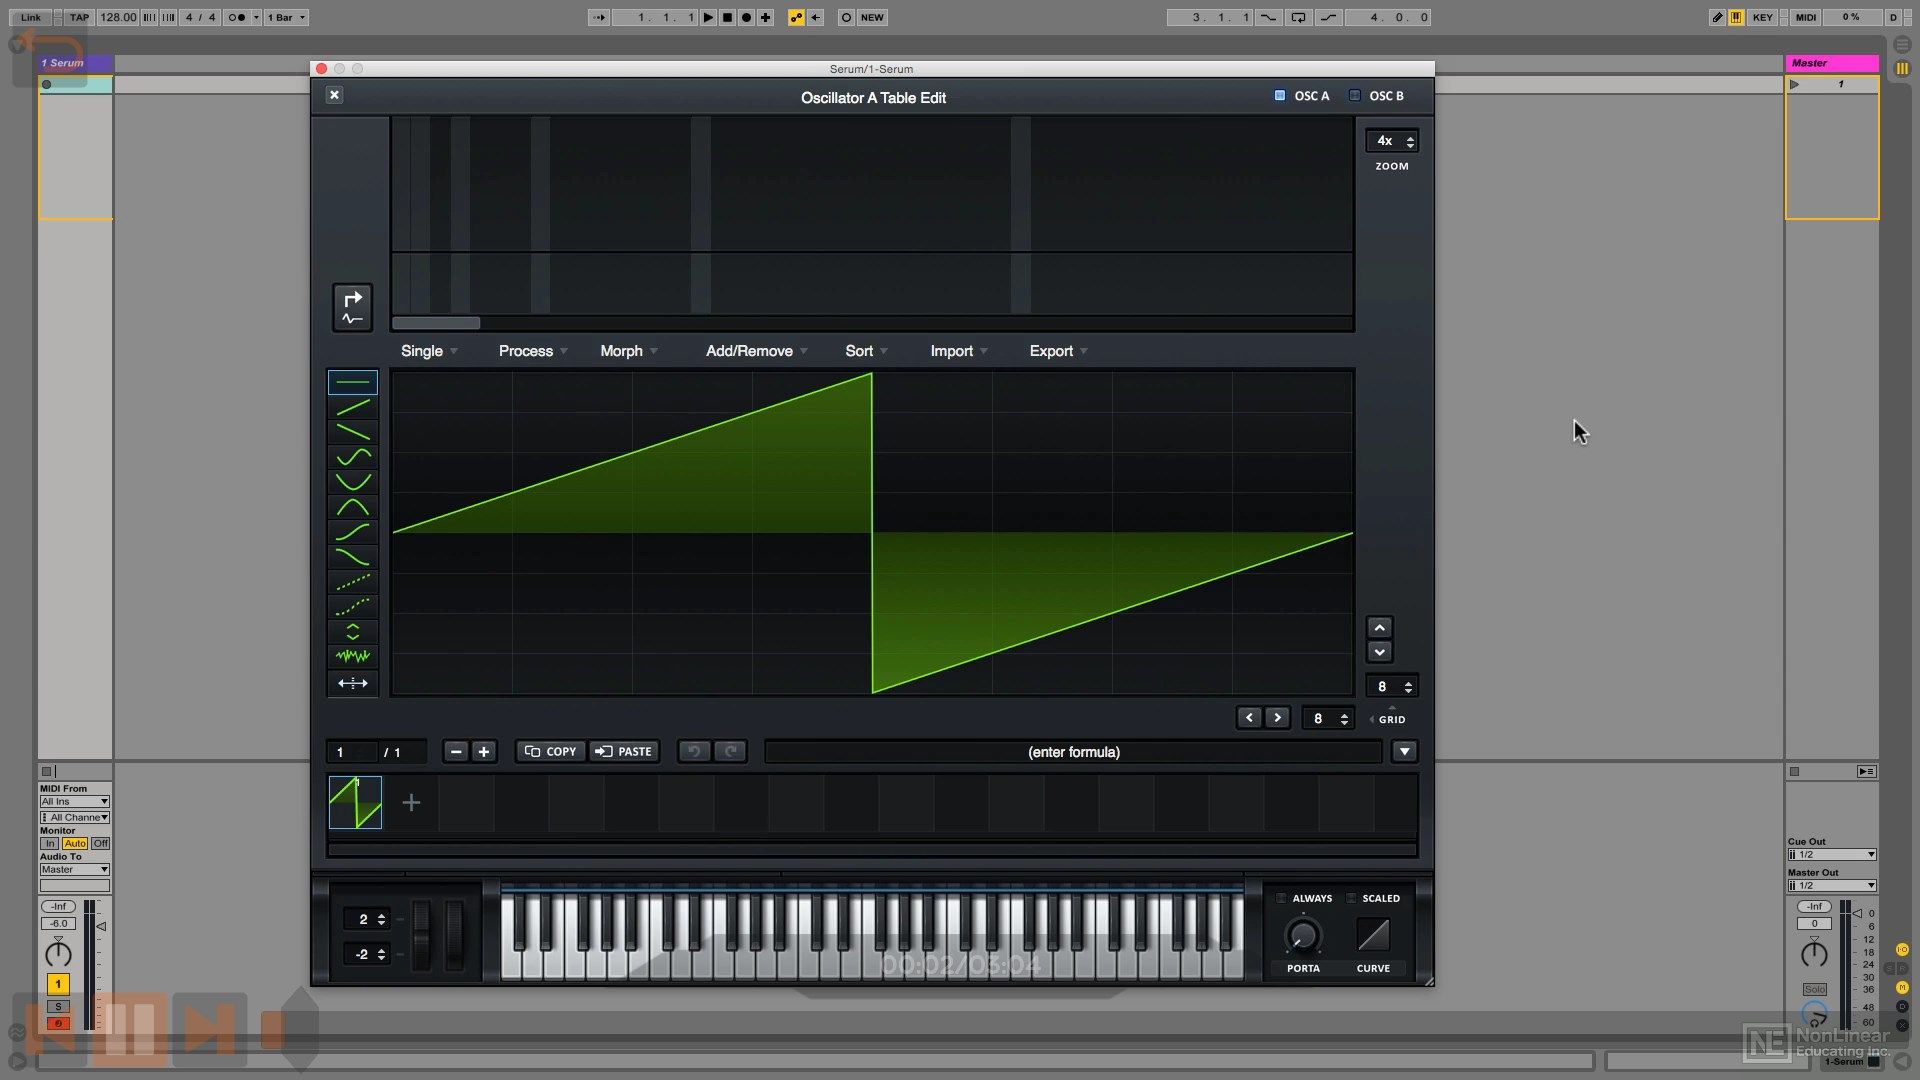Enable the ALWAYS portamento checkbox
The height and width of the screenshot is (1080, 1920).
1281,898
